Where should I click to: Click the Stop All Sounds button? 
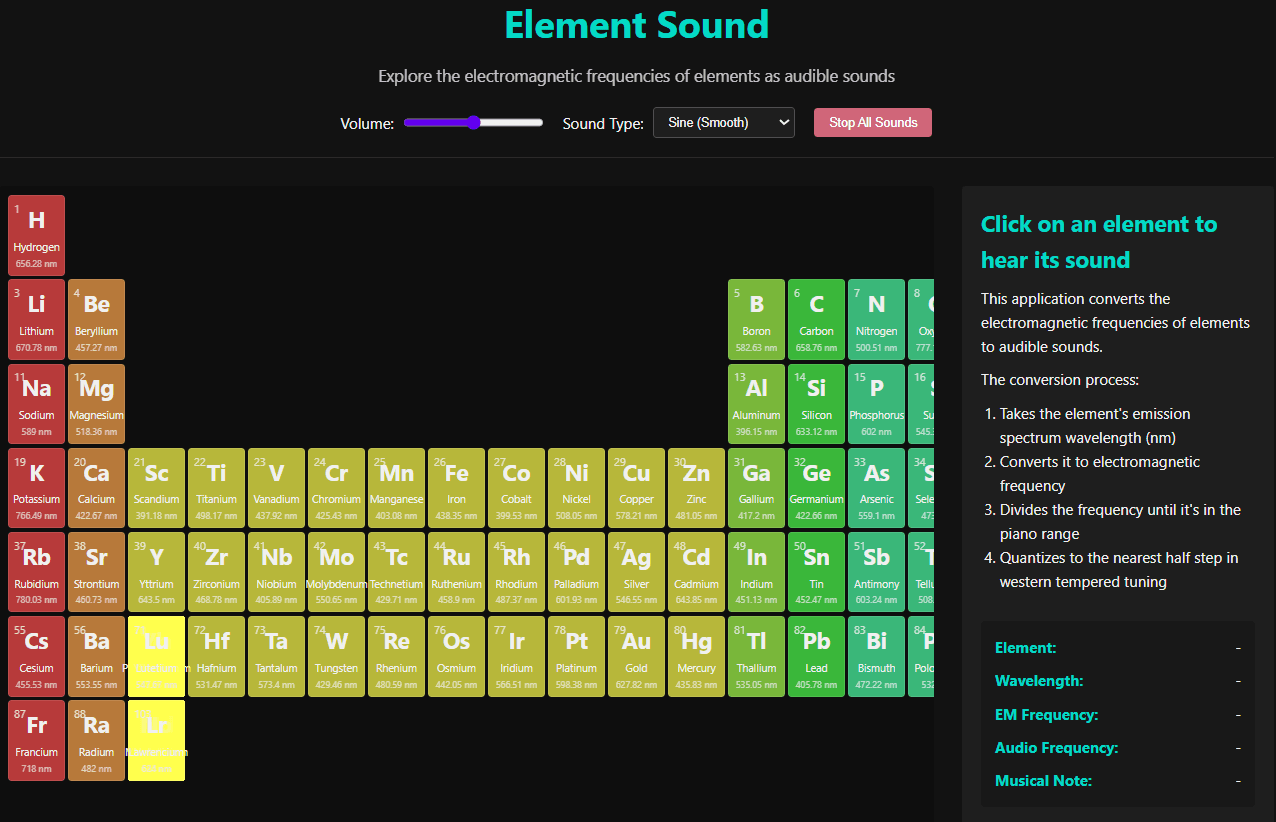(x=873, y=122)
